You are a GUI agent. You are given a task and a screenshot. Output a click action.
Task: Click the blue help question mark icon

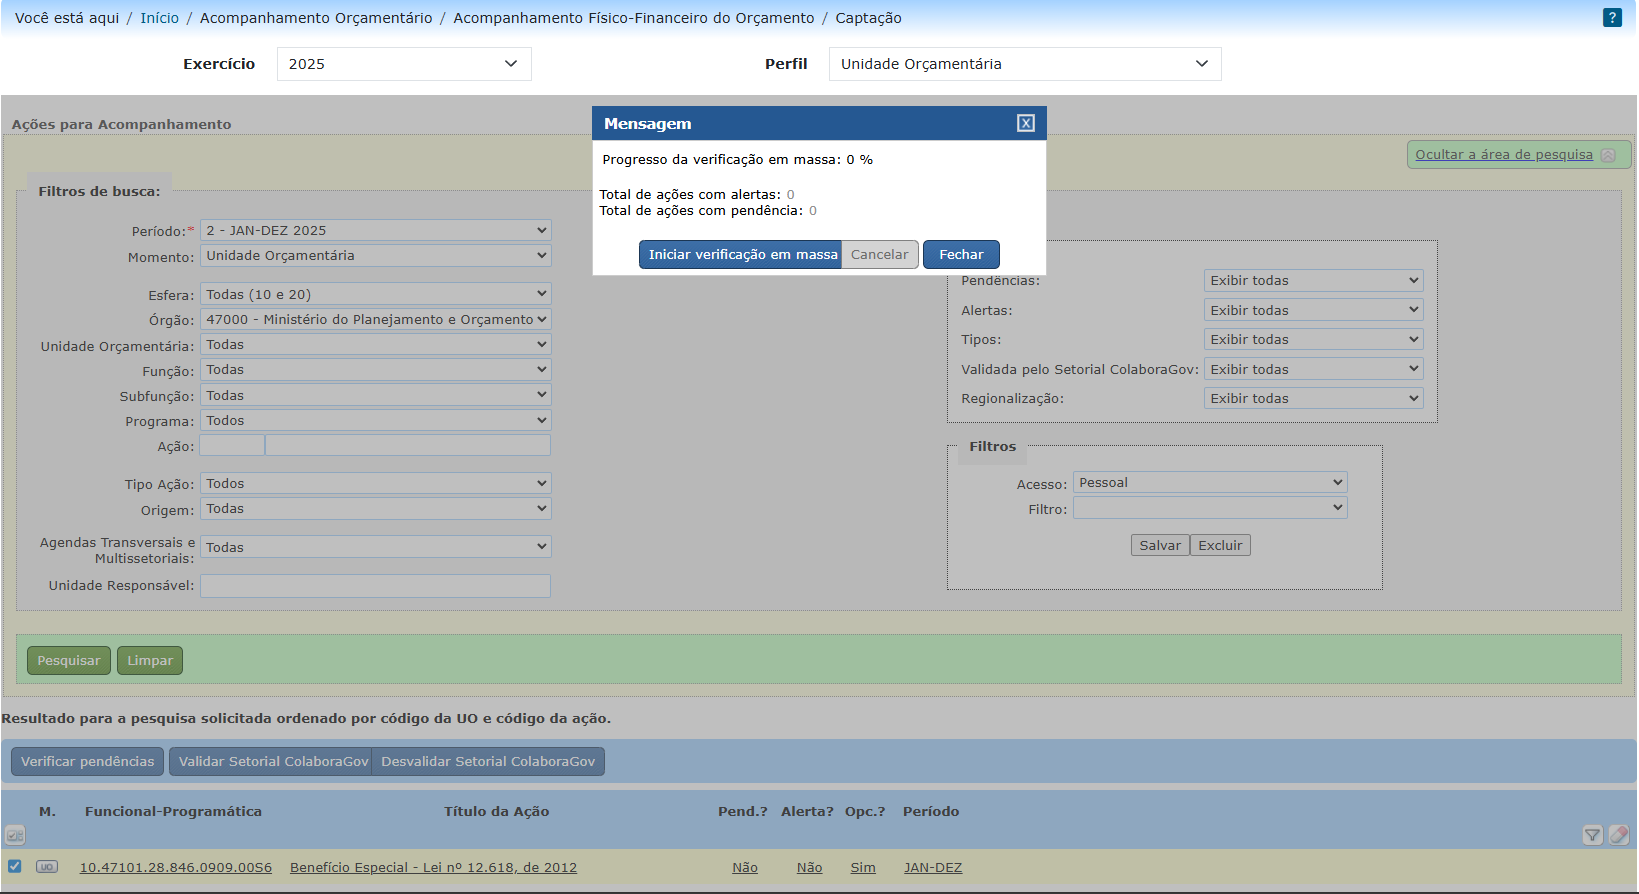1612,18
